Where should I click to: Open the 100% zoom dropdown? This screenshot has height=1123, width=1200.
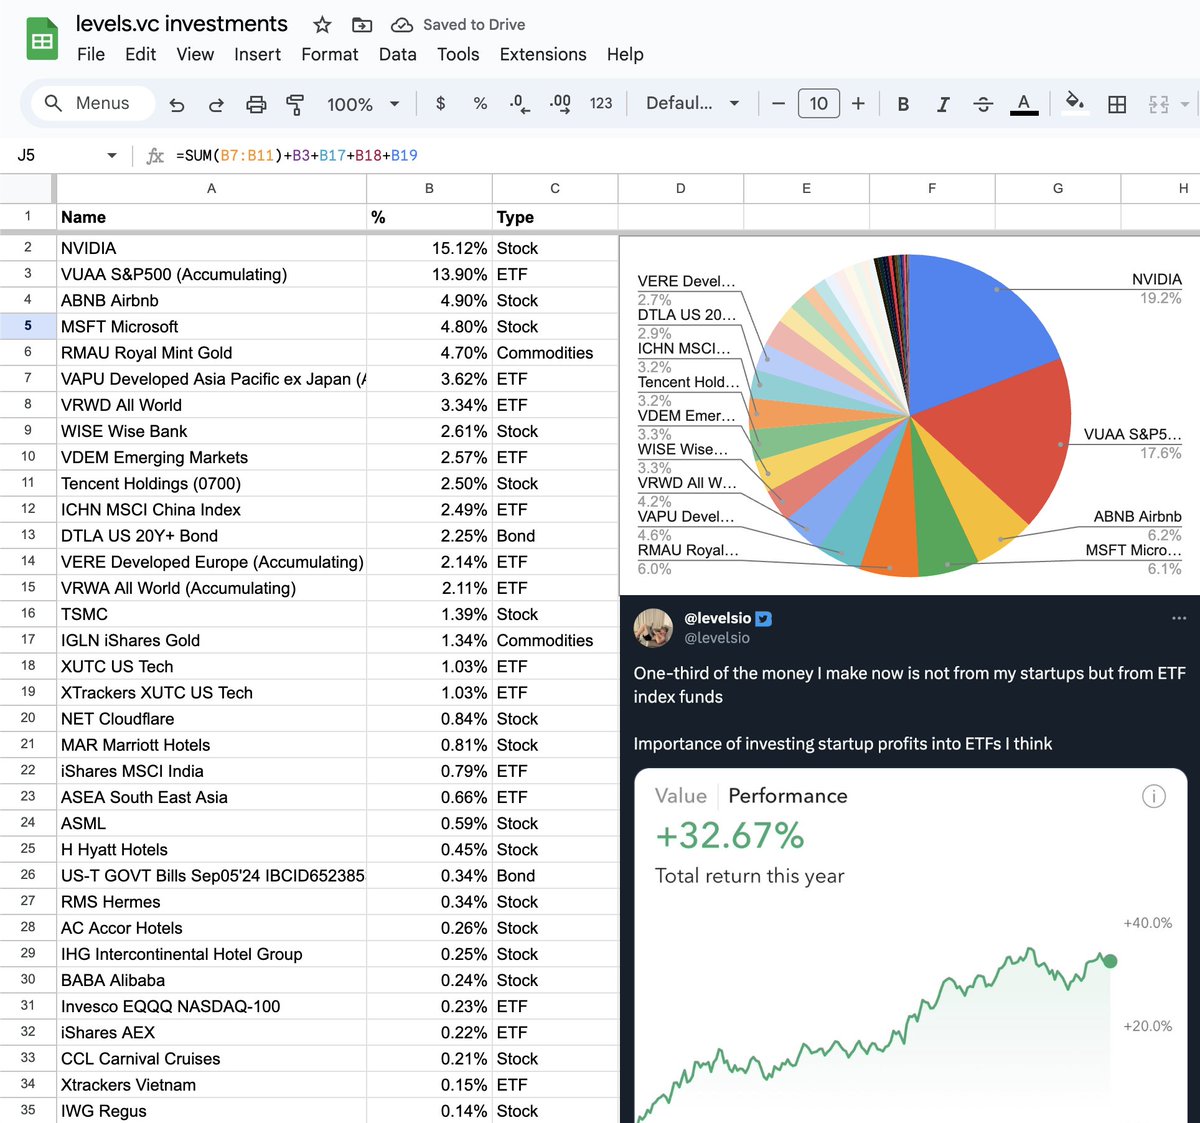pyautogui.click(x=363, y=104)
